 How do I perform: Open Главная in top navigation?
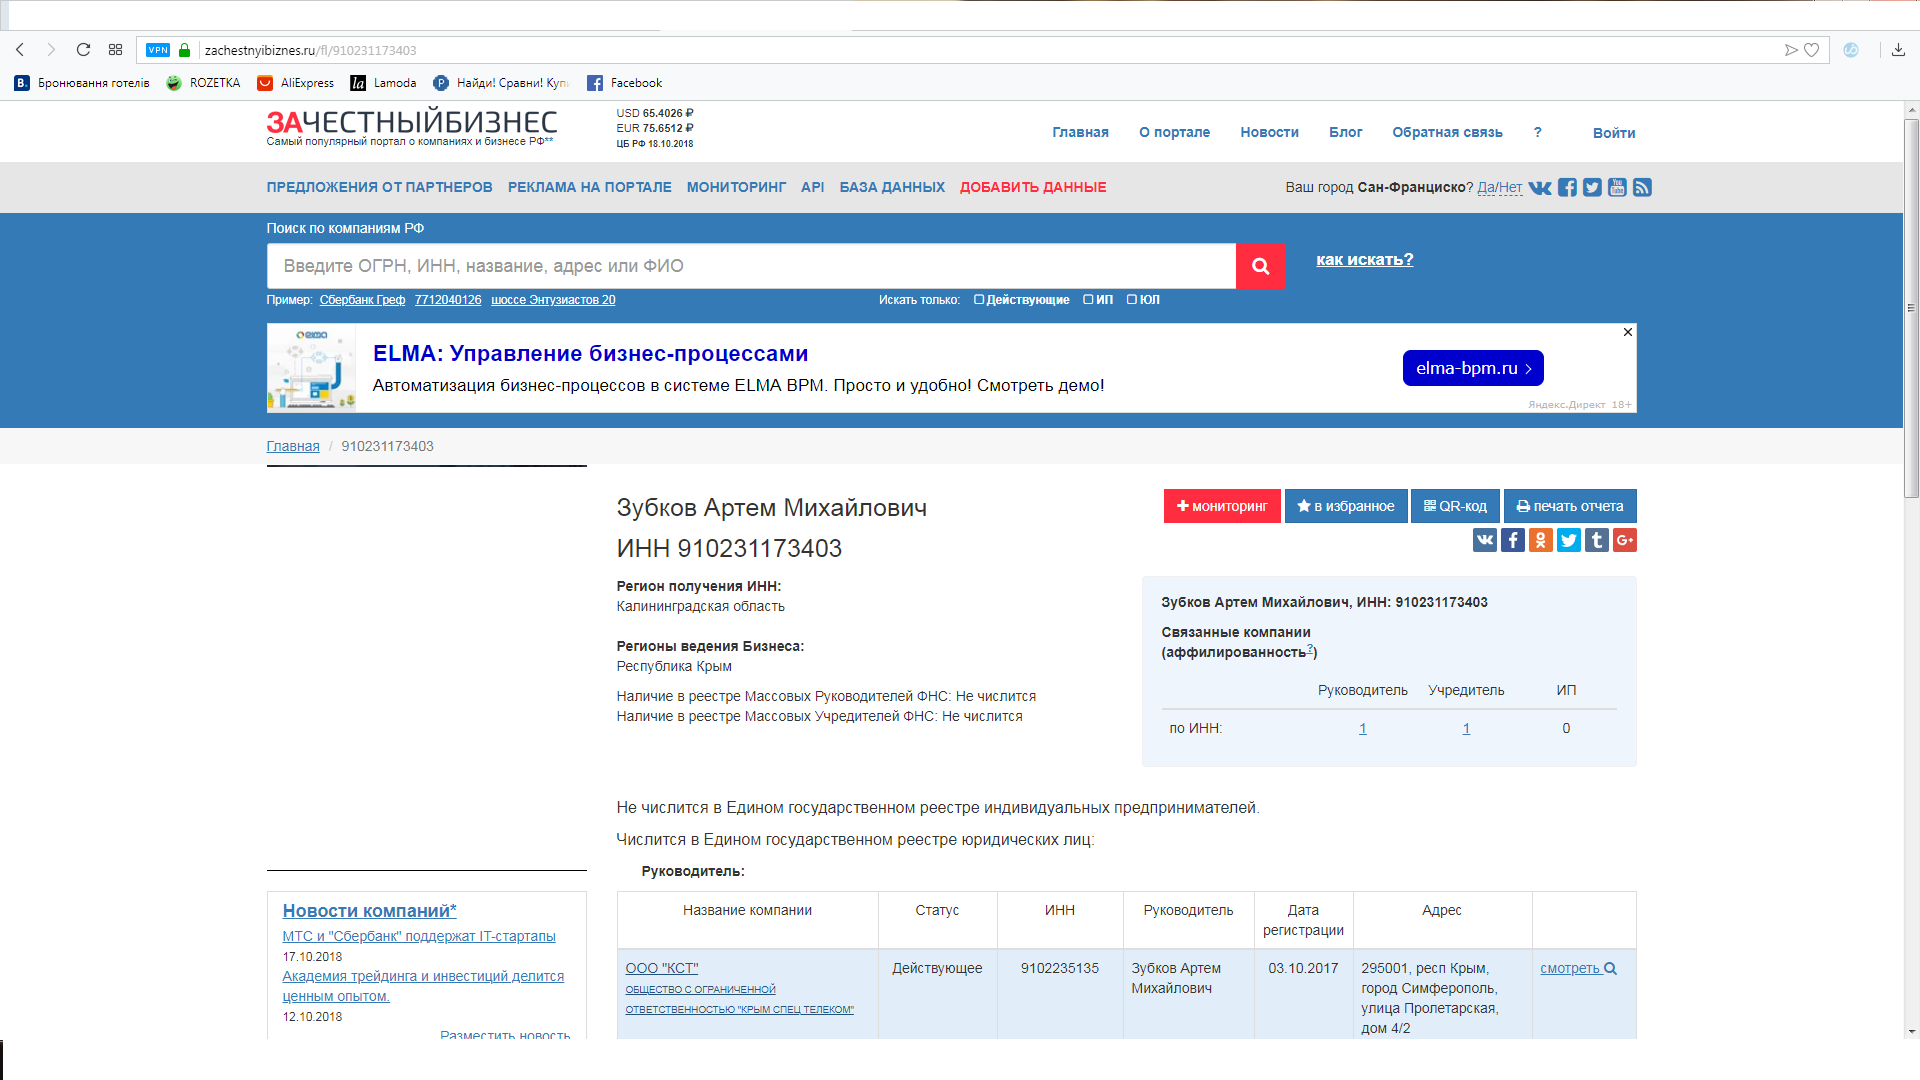[1080, 132]
